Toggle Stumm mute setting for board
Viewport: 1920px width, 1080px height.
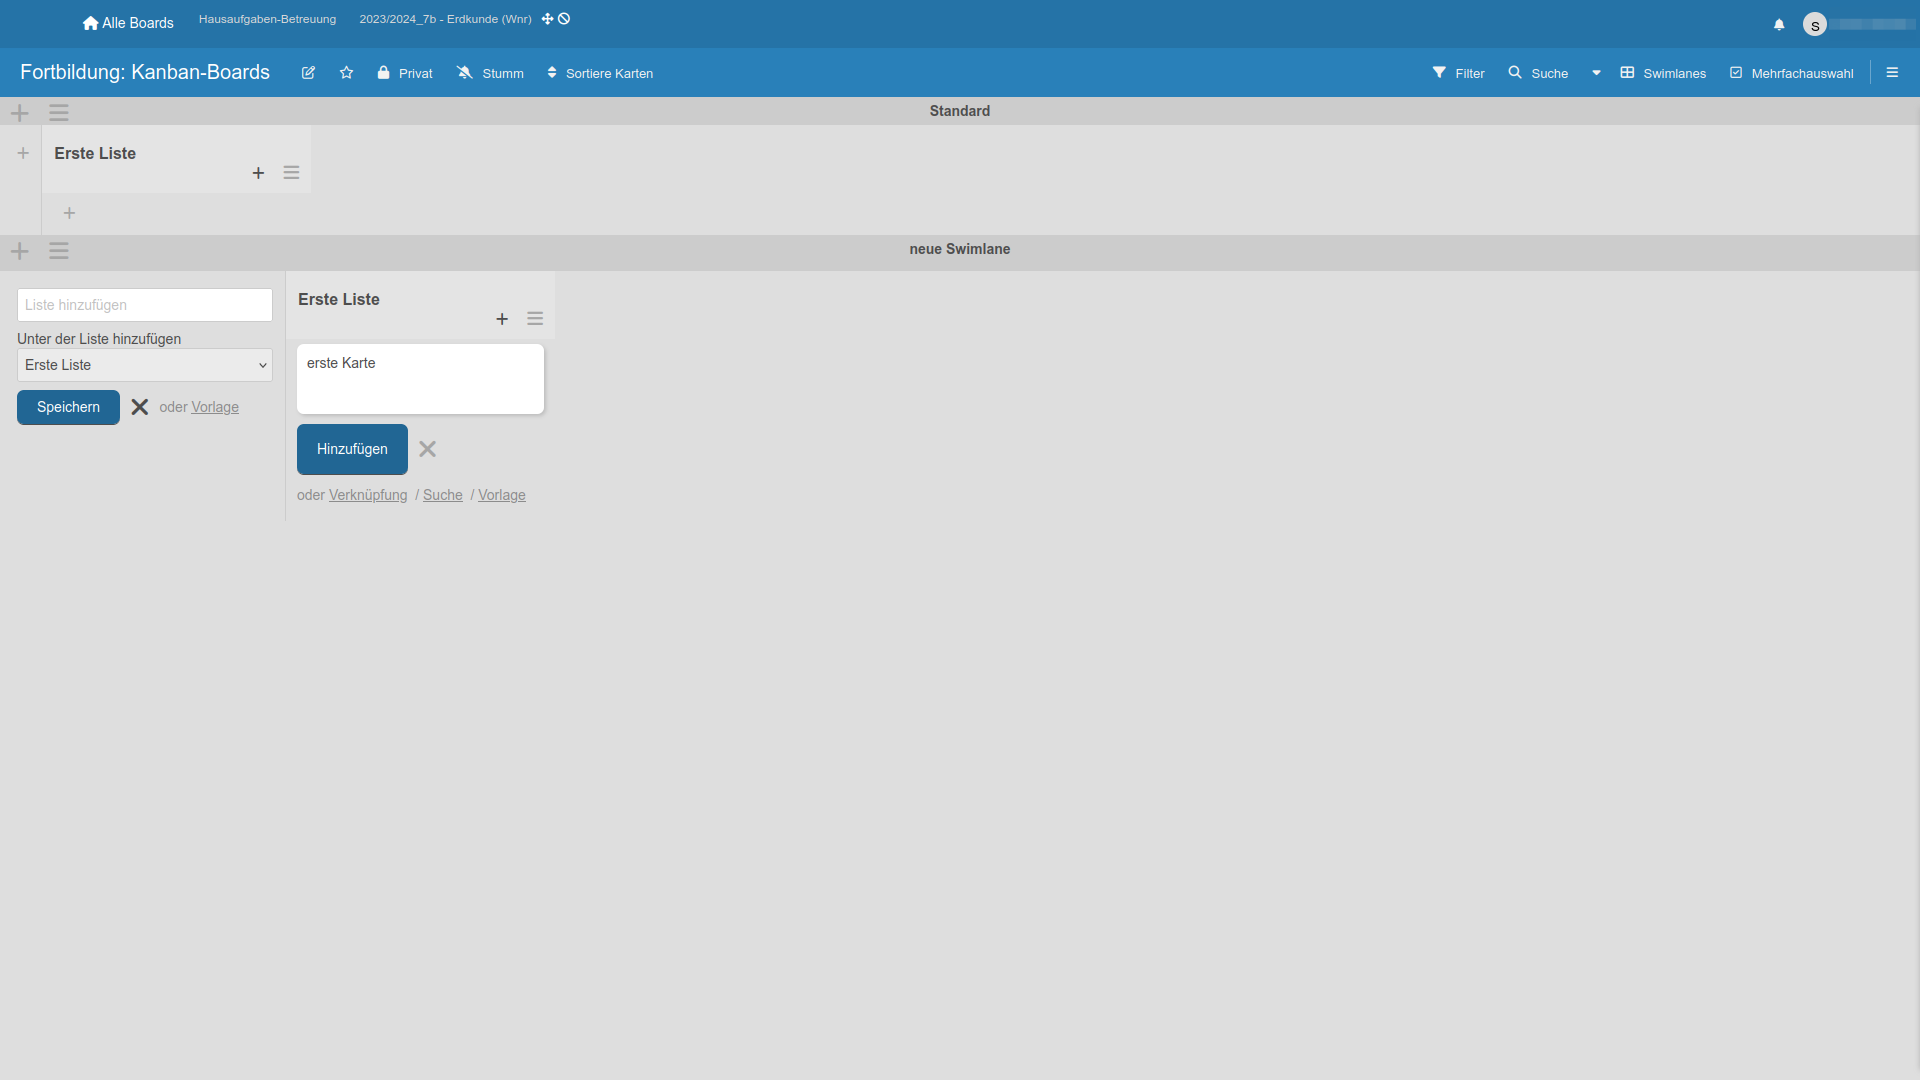[x=490, y=73]
